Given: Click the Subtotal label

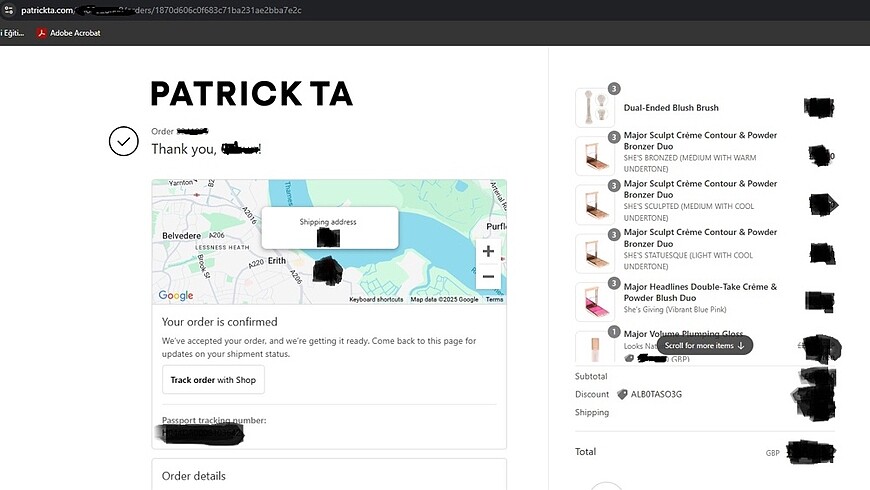Looking at the screenshot, I should (x=591, y=376).
